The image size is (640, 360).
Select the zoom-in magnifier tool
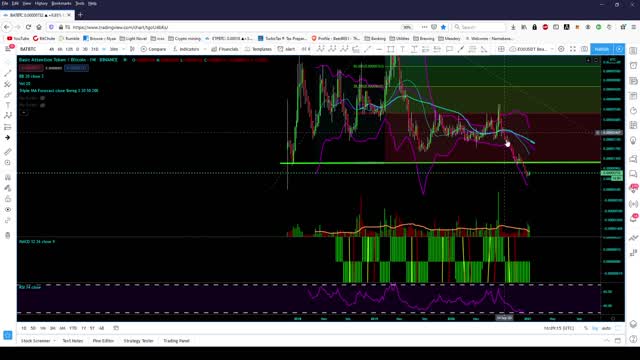coord(8,163)
